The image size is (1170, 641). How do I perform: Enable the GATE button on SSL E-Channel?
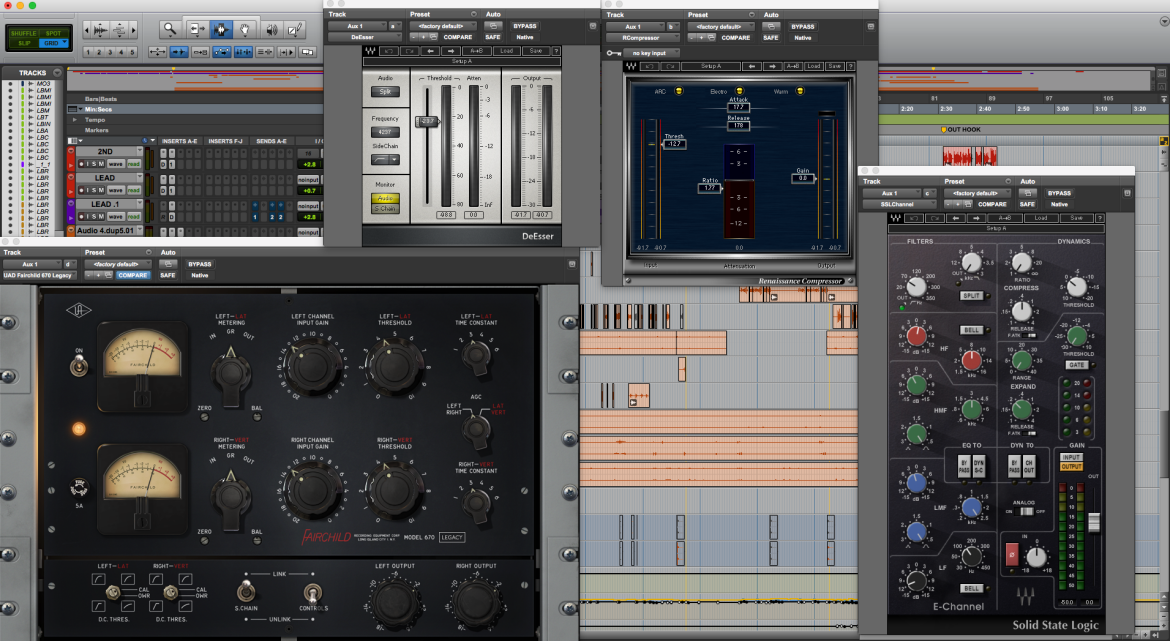(1077, 365)
